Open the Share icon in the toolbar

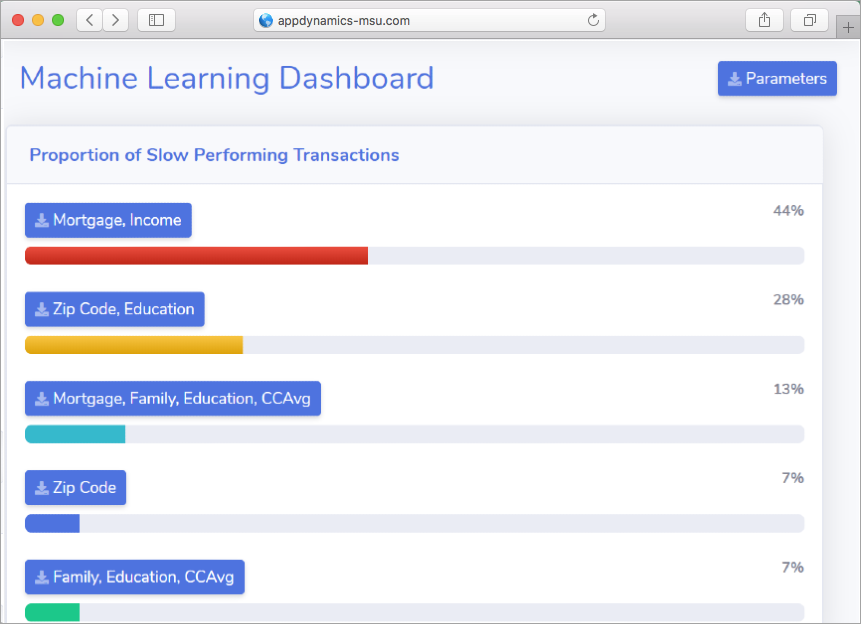click(x=764, y=20)
